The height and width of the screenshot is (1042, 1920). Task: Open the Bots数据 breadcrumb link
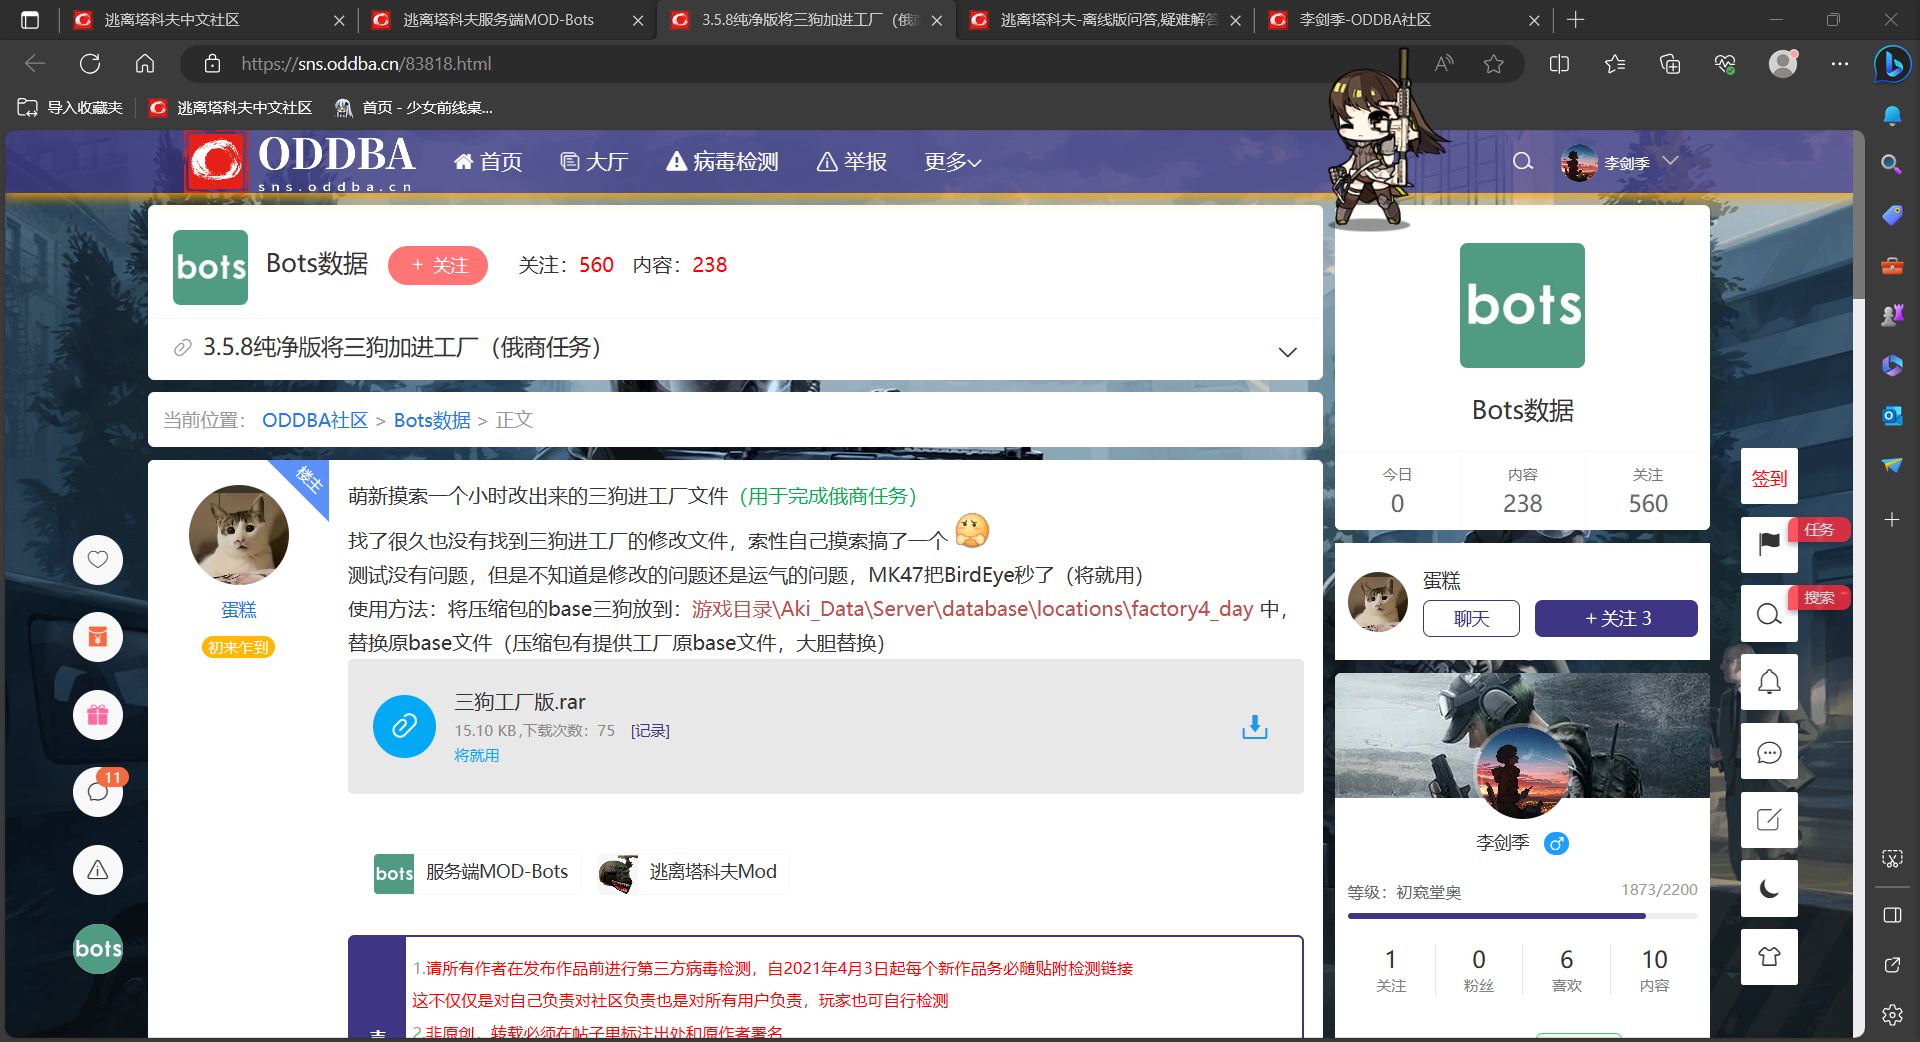click(x=432, y=420)
